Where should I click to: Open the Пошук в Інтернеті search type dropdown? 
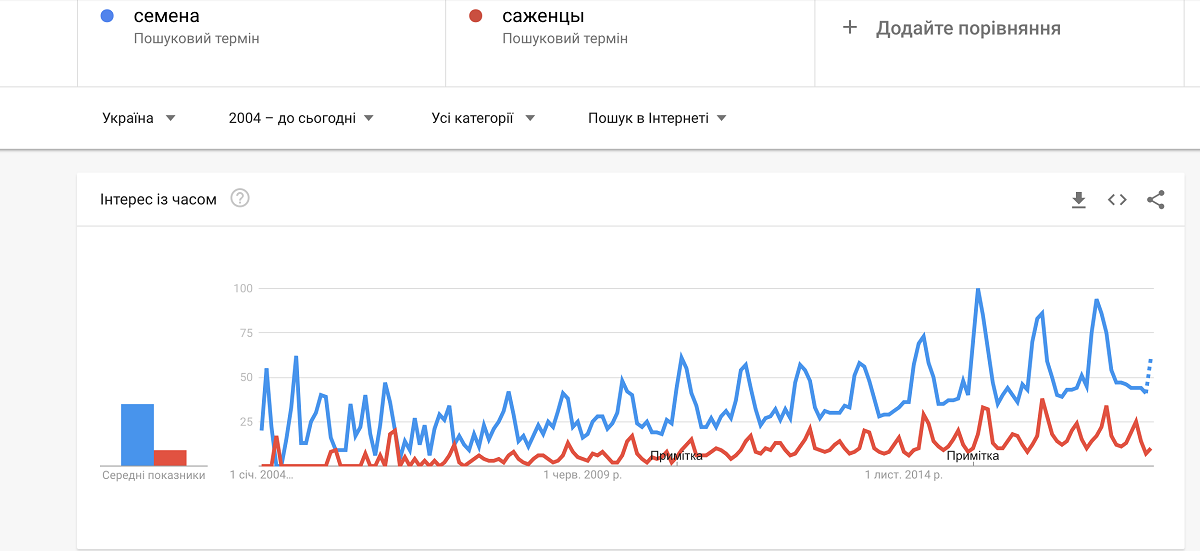click(x=657, y=118)
